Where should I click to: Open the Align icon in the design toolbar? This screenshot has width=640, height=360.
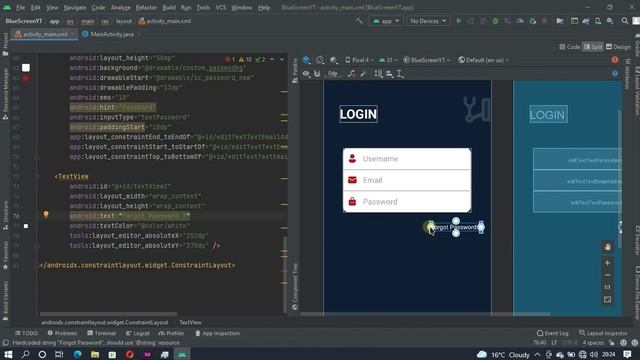click(389, 74)
